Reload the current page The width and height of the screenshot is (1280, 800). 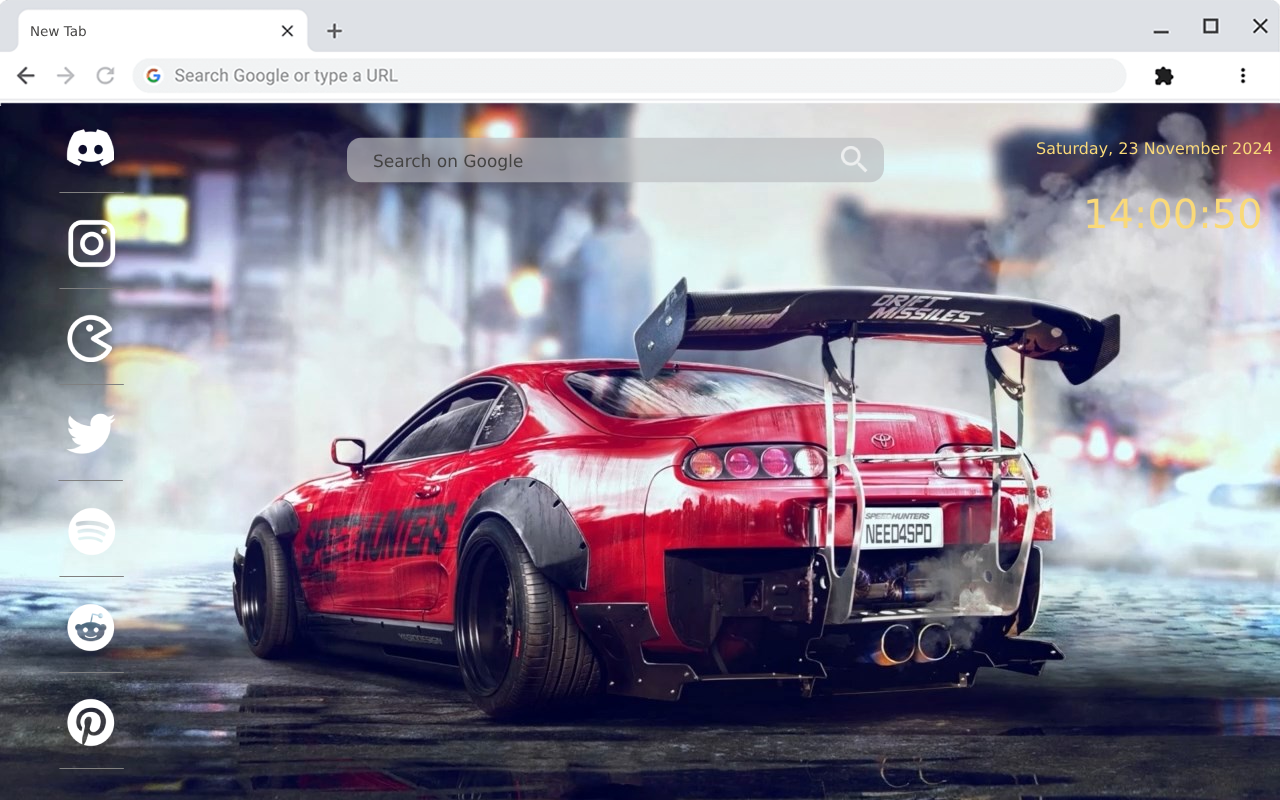(105, 75)
